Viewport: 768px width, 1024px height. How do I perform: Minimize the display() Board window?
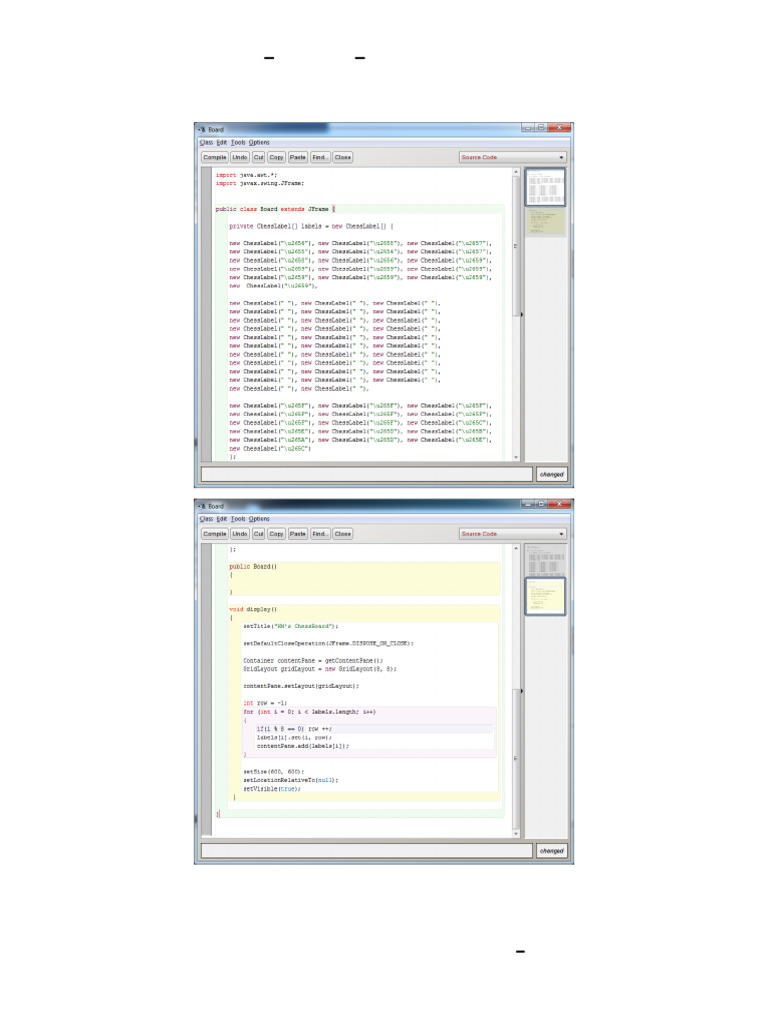pos(528,504)
